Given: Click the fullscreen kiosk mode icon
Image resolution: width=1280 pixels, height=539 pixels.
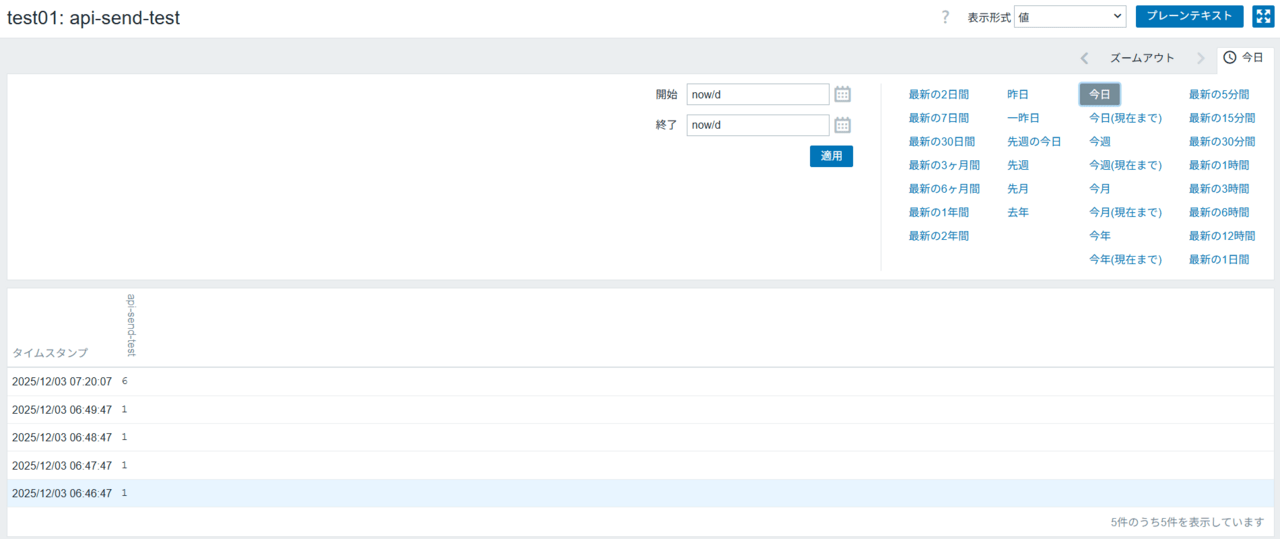Looking at the screenshot, I should [1262, 17].
